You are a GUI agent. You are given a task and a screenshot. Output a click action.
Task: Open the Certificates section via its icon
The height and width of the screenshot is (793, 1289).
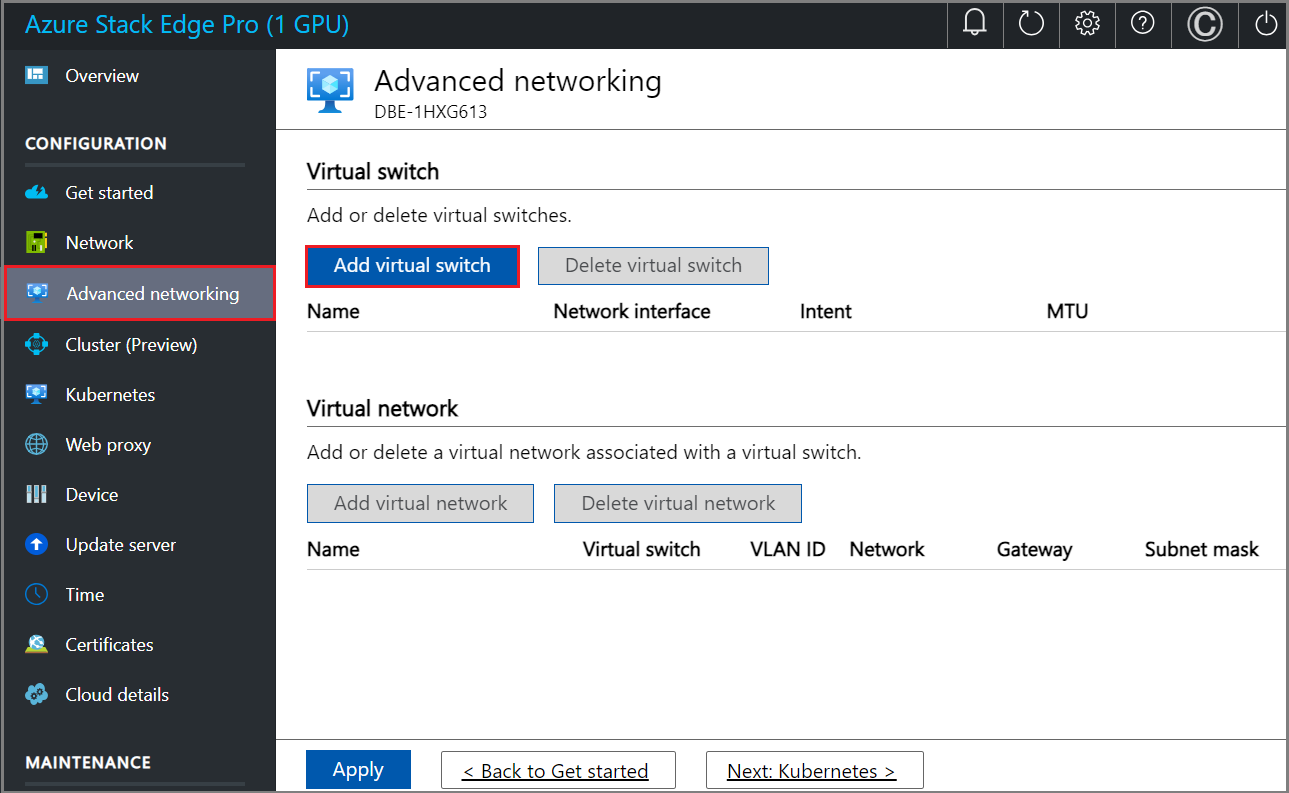39,644
